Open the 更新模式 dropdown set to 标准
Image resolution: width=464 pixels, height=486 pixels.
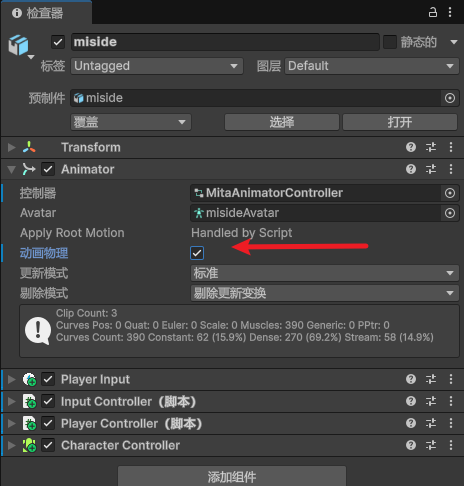[325, 273]
